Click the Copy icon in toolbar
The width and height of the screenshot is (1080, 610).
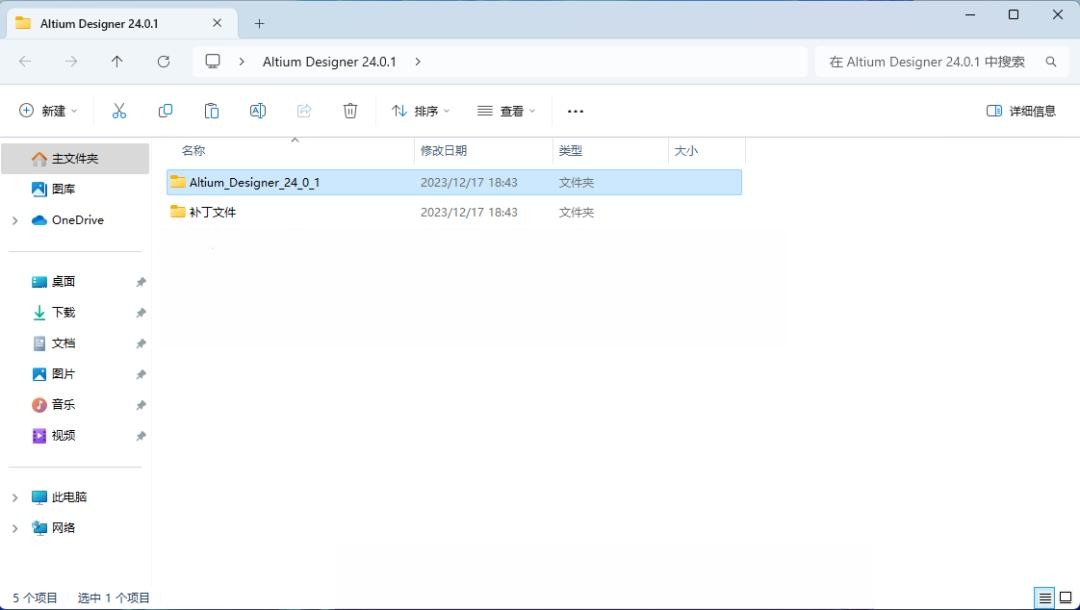(x=165, y=111)
